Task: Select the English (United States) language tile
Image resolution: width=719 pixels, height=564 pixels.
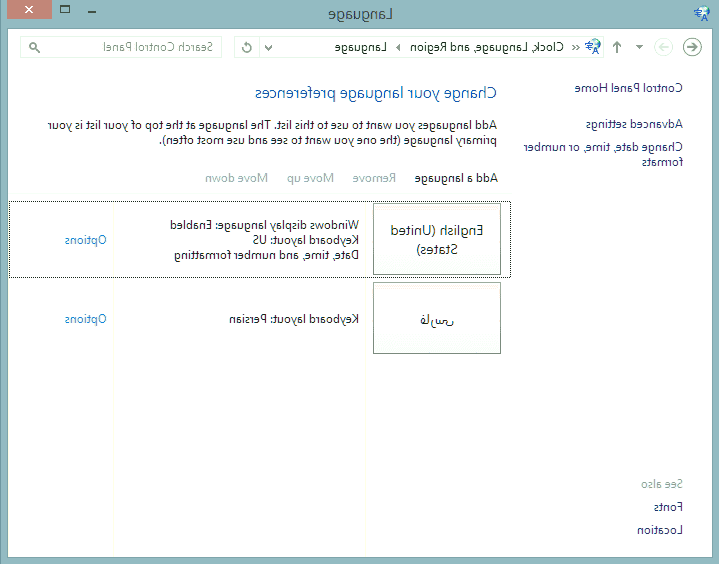Action: click(437, 239)
